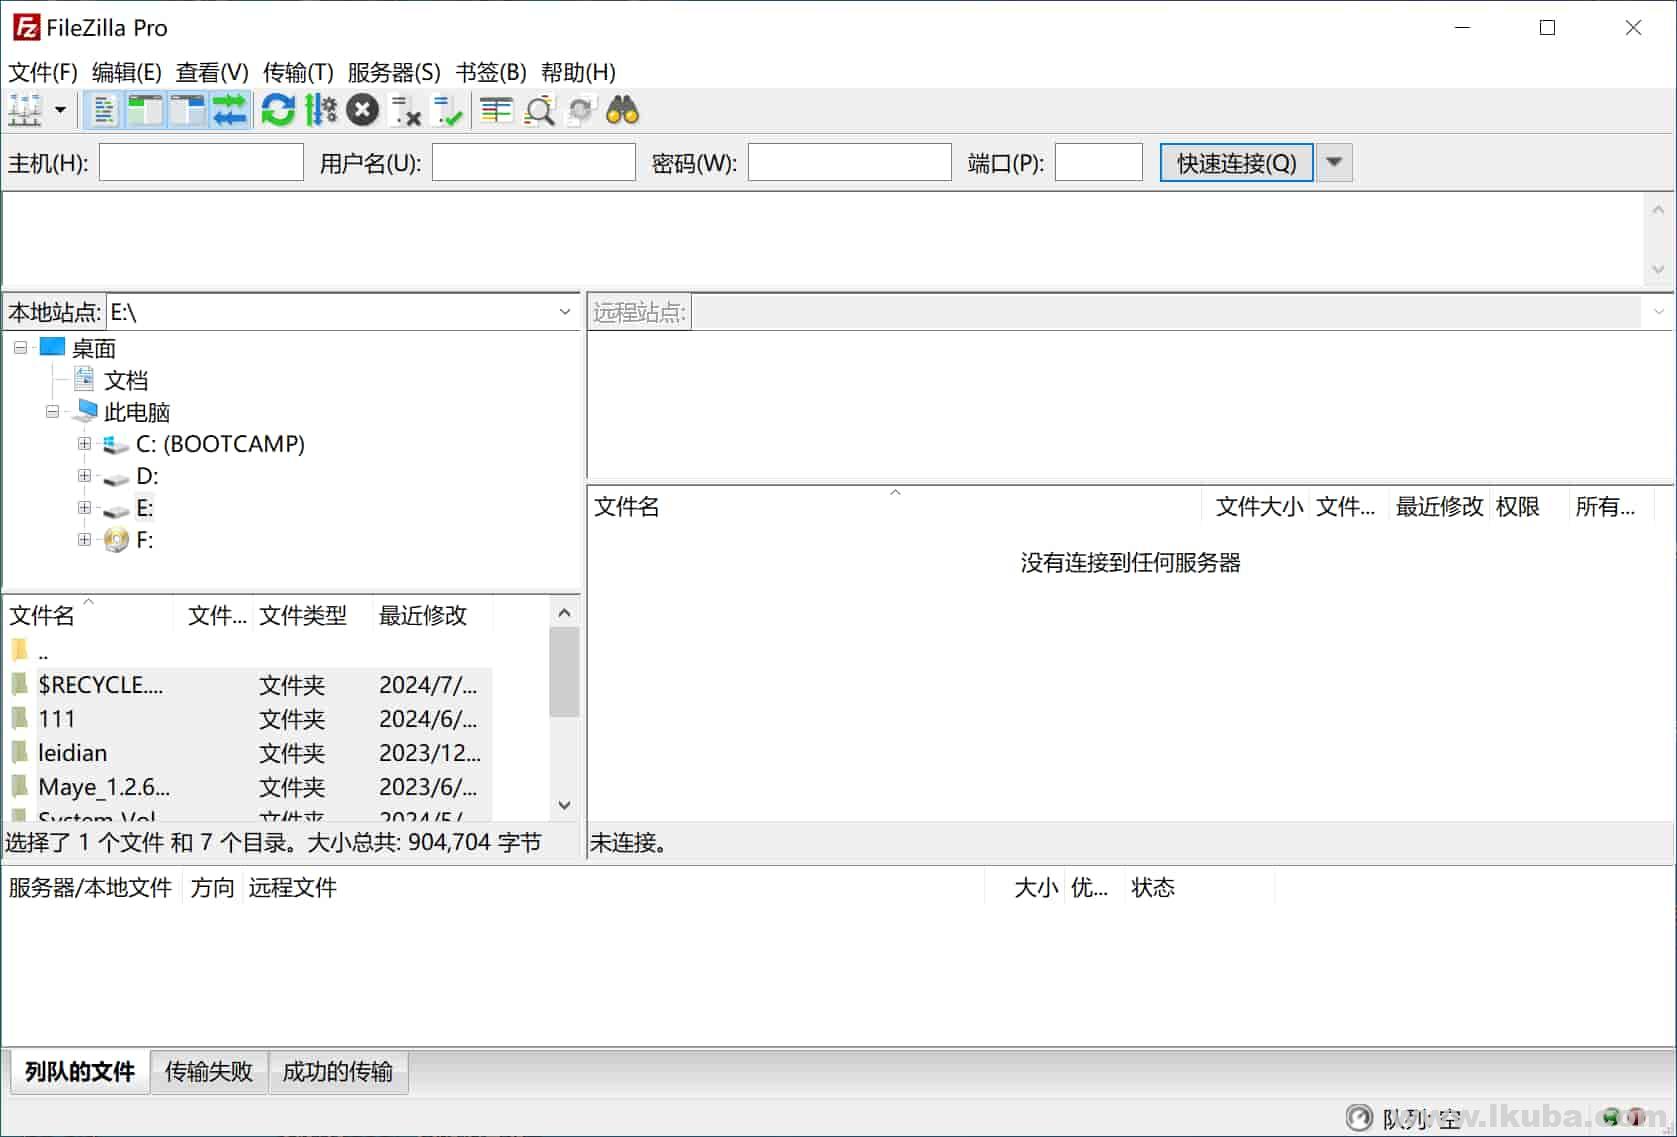Select the 111 folder row

[248, 719]
